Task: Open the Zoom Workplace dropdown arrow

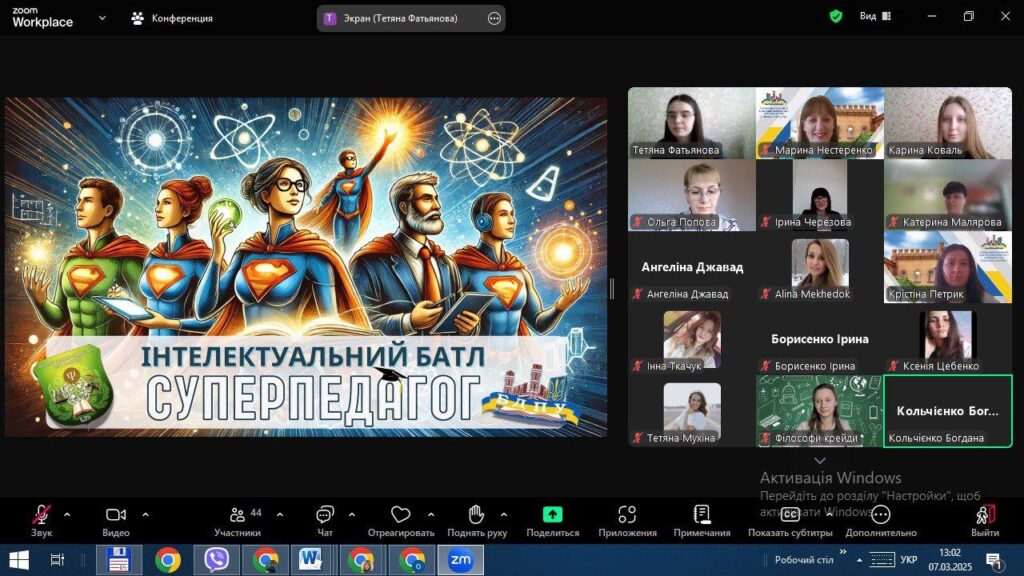Action: pos(102,18)
